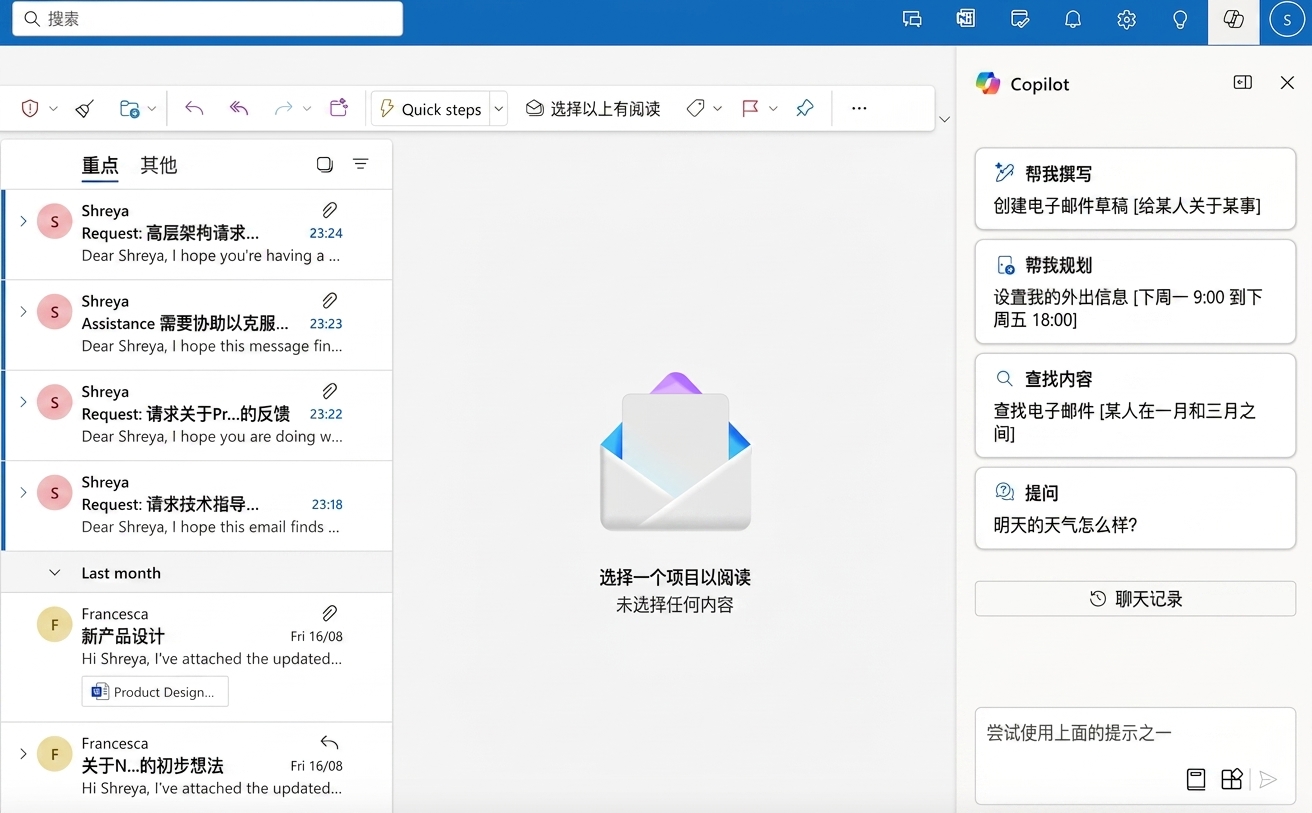This screenshot has height=813, width=1312.
Task: Click the send arrow in Copilot input
Action: coord(1268,779)
